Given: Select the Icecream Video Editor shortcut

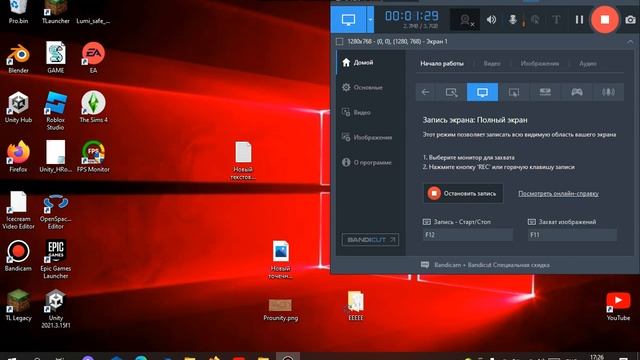Looking at the screenshot, I should click(18, 211).
